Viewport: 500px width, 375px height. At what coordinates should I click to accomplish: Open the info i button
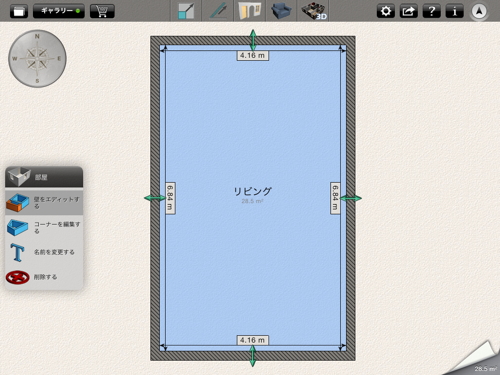pyautogui.click(x=455, y=11)
